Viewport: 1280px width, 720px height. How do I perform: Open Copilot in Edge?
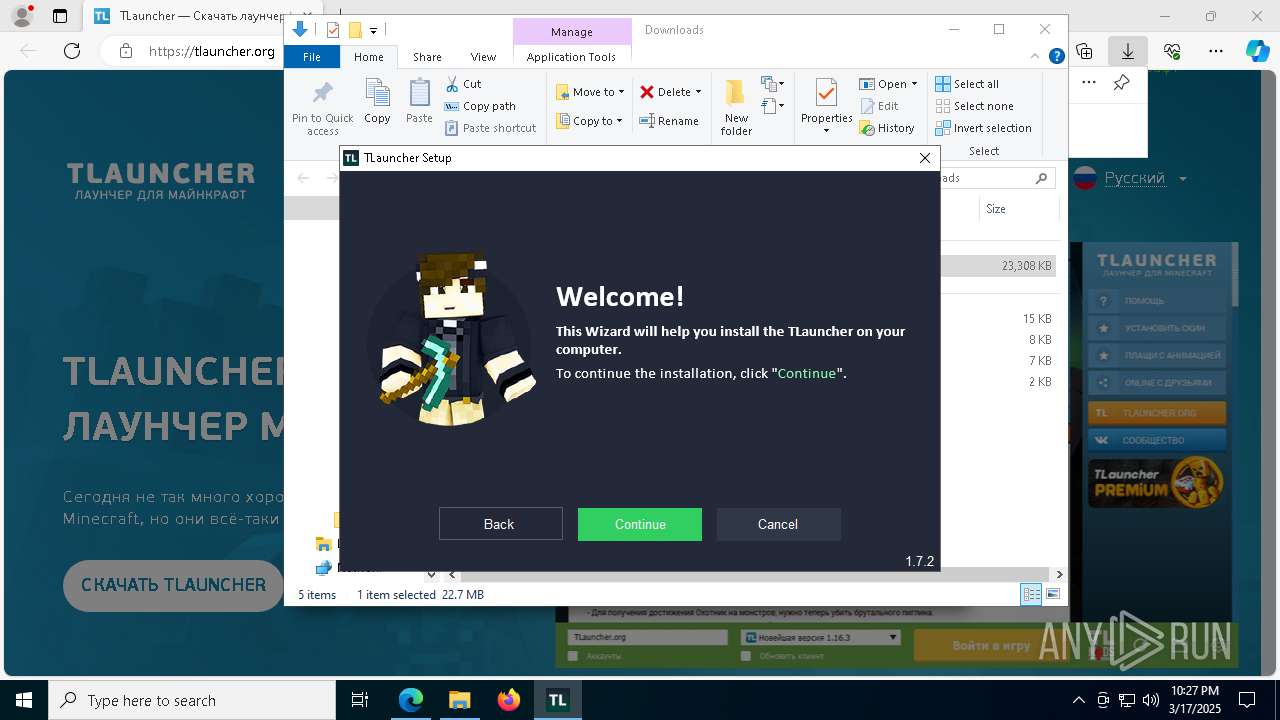coord(1257,51)
